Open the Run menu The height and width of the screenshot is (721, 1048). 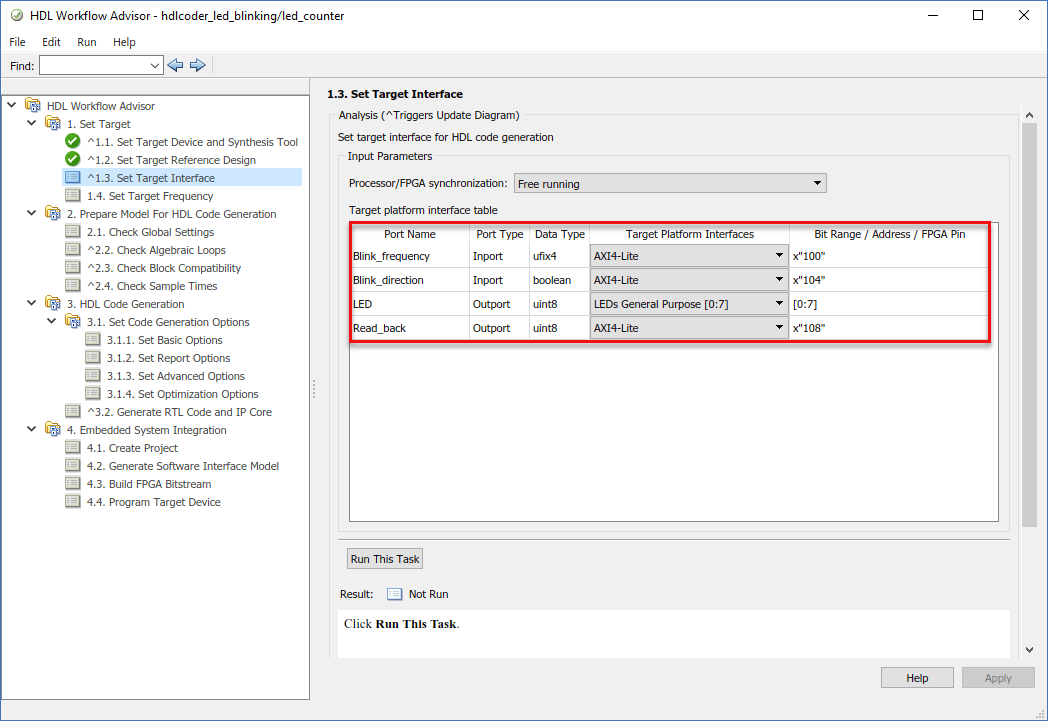(x=87, y=42)
